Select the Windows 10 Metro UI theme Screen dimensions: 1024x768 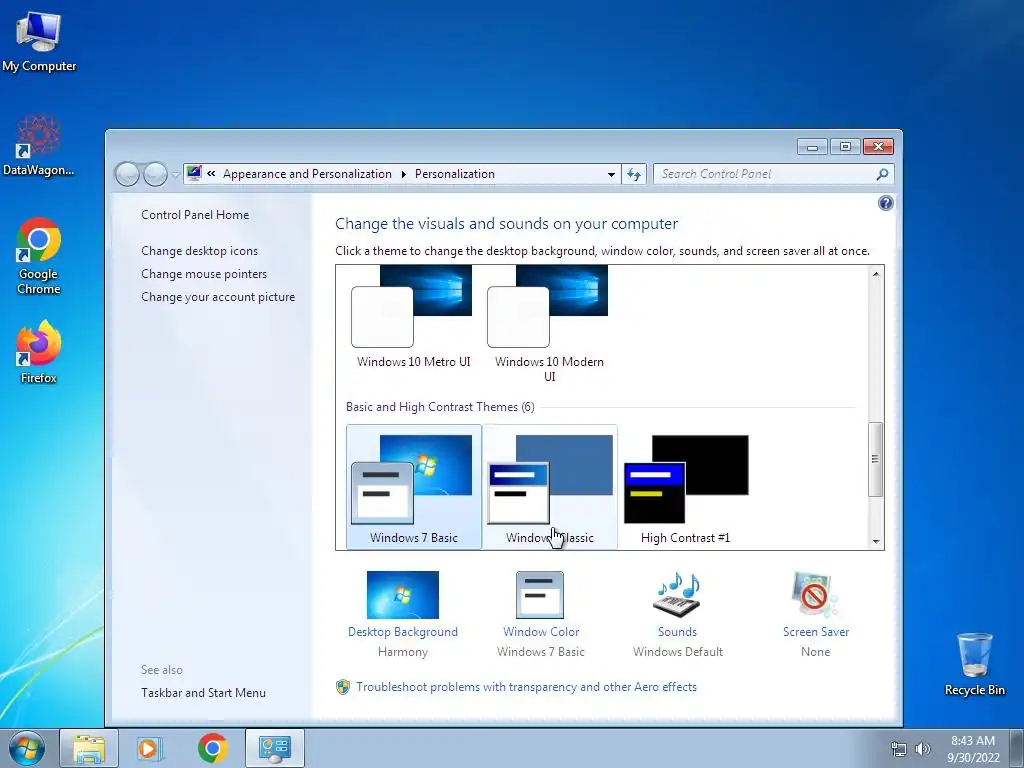click(413, 317)
